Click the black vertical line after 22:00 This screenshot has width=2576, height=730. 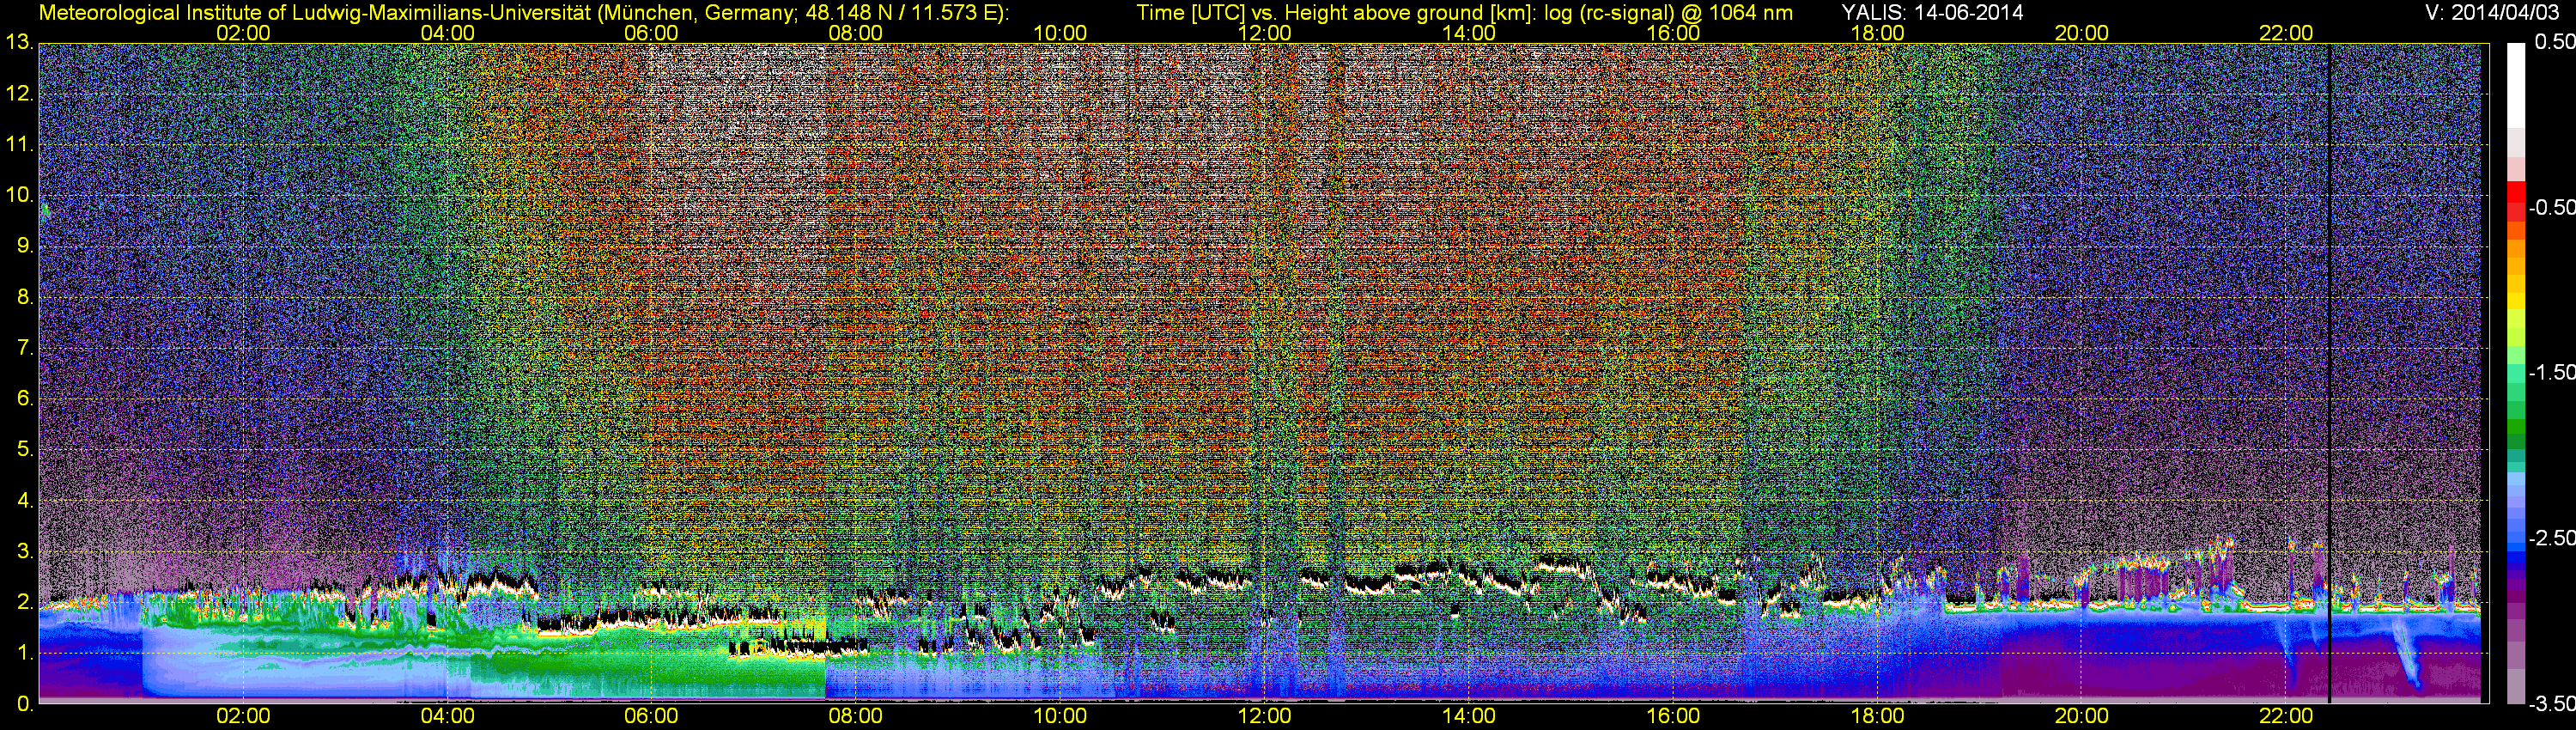coord(2329,380)
